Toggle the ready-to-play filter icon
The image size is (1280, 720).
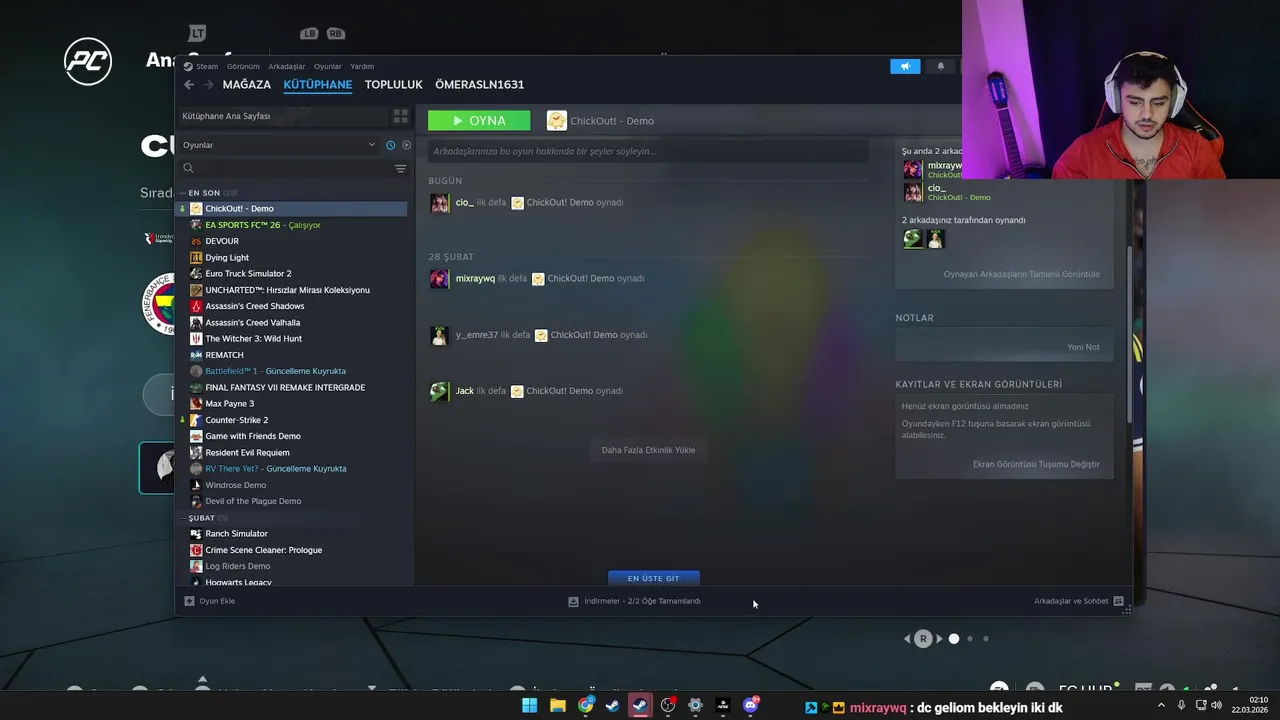[406, 145]
